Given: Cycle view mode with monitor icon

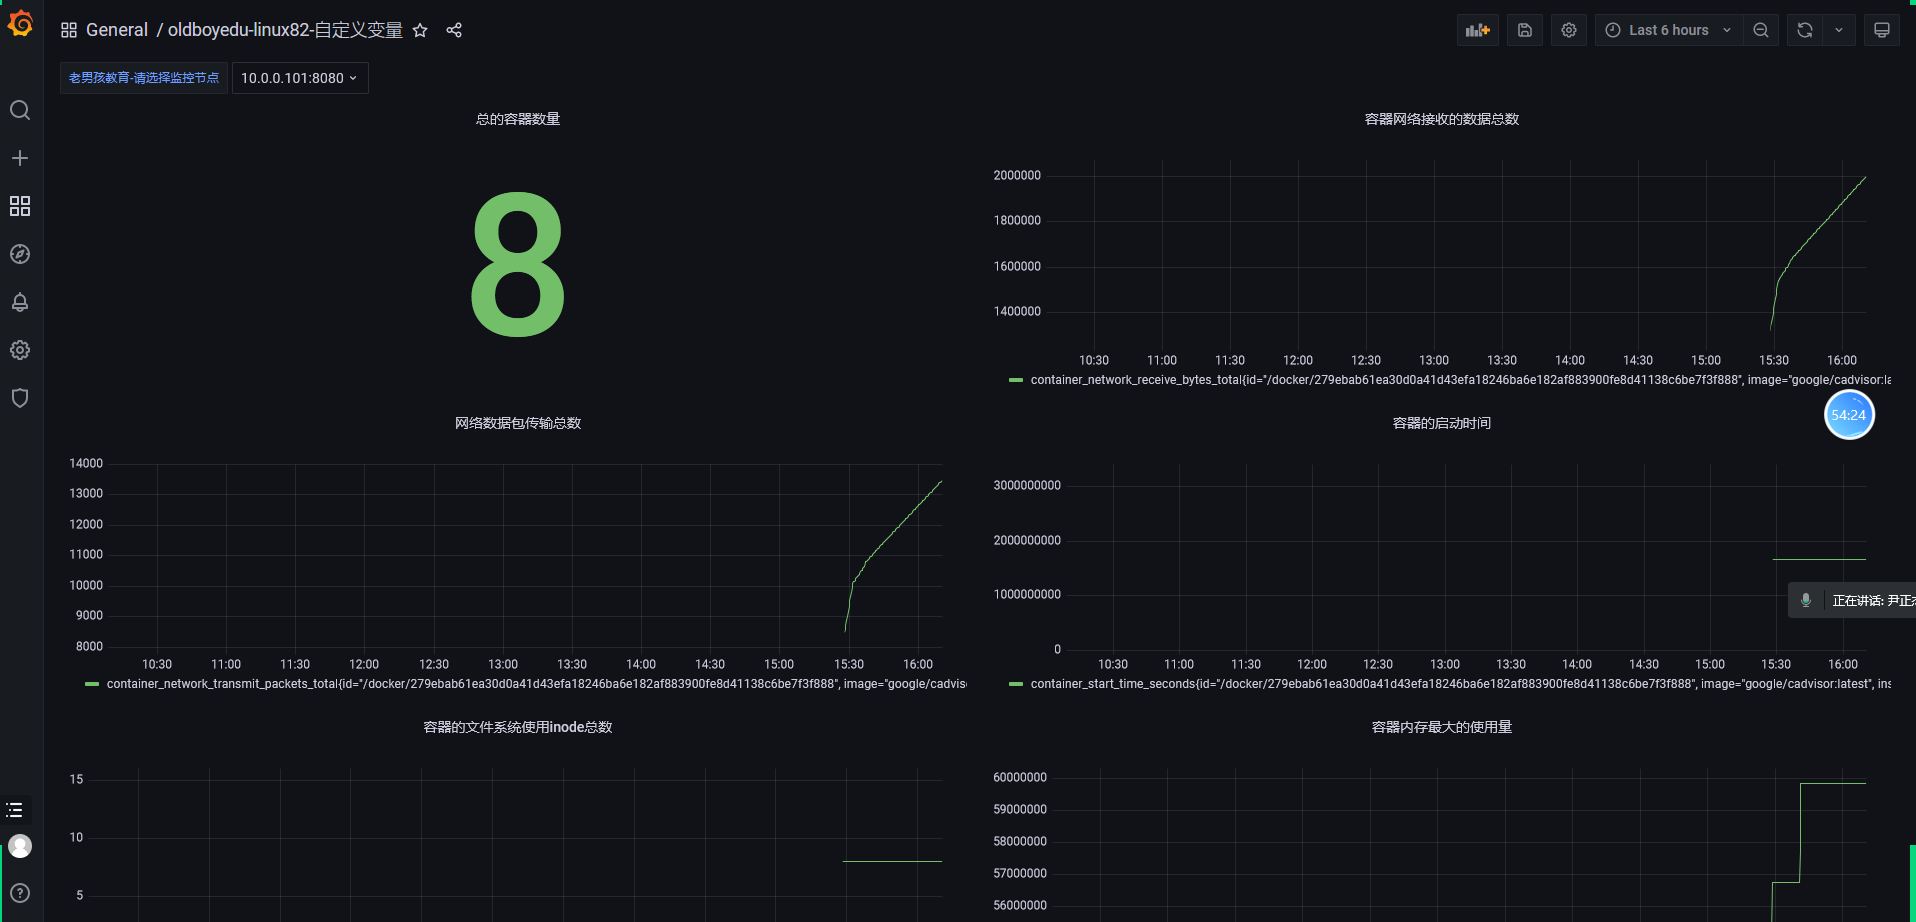Looking at the screenshot, I should click(x=1882, y=30).
